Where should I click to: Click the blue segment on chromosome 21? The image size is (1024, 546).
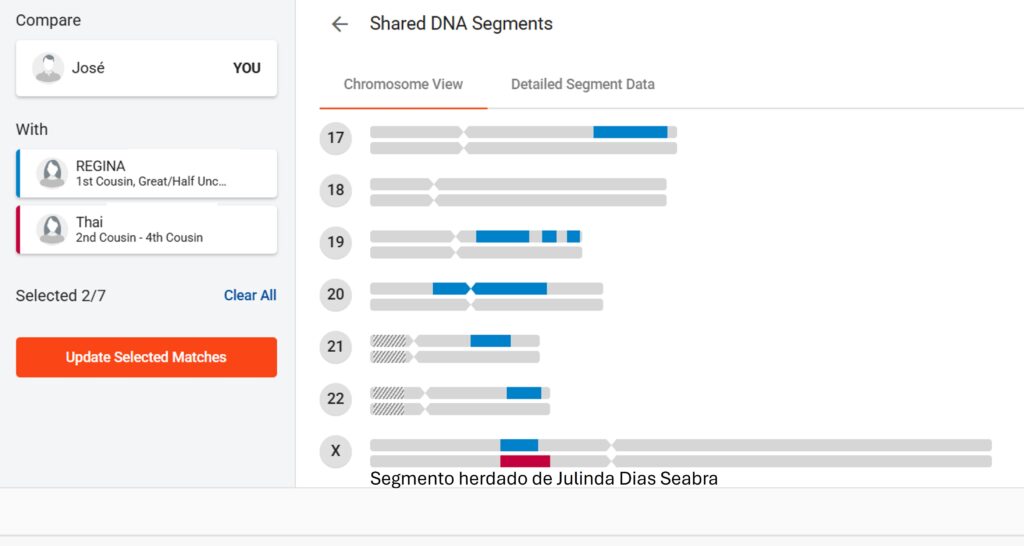point(490,341)
